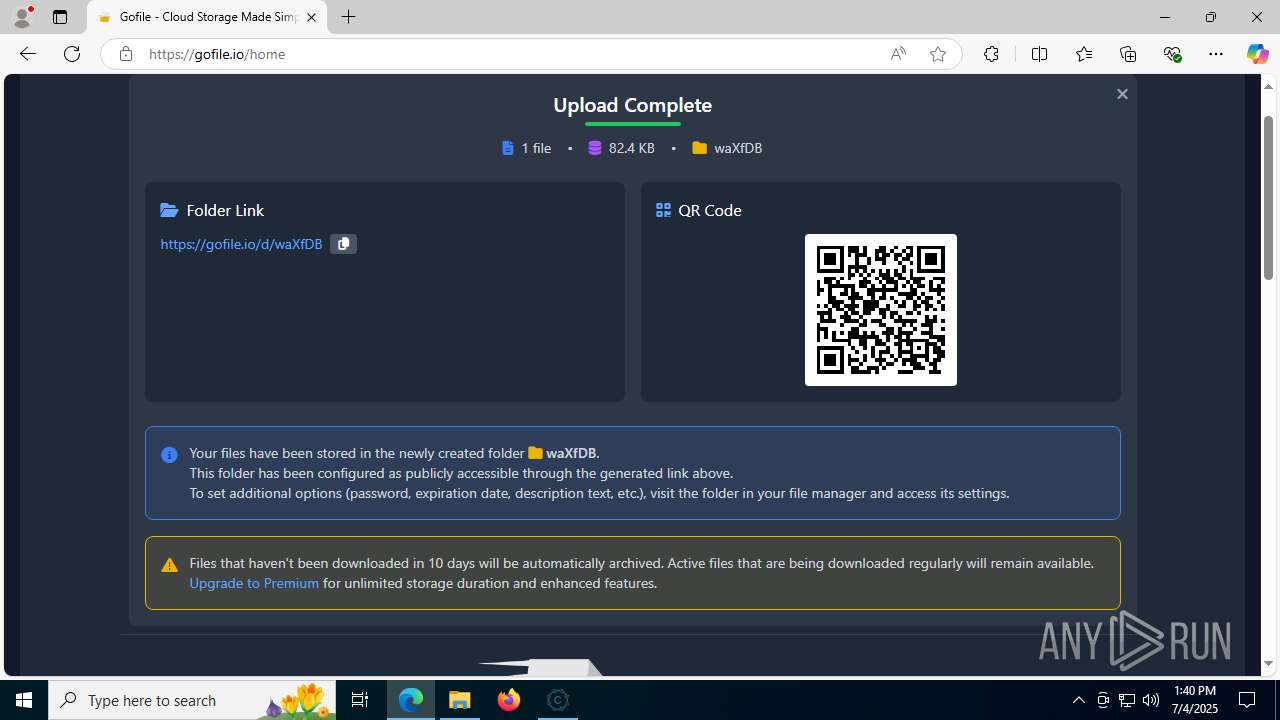The image size is (1280, 720).
Task: Click the QR code image
Action: (x=881, y=310)
